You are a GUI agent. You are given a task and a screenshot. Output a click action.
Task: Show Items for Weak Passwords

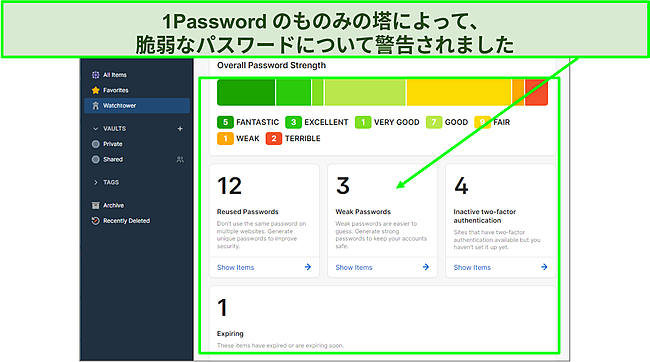354,267
